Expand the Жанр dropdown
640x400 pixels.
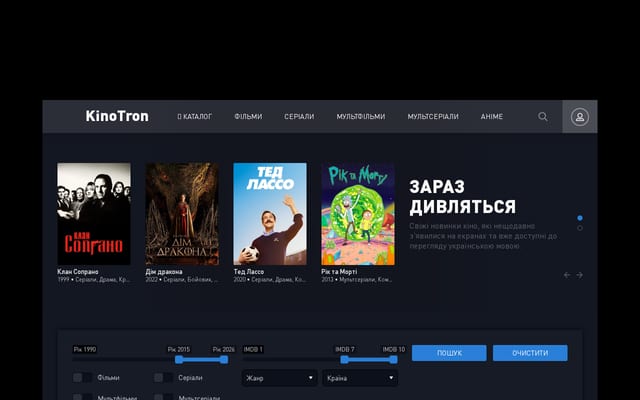(279, 378)
